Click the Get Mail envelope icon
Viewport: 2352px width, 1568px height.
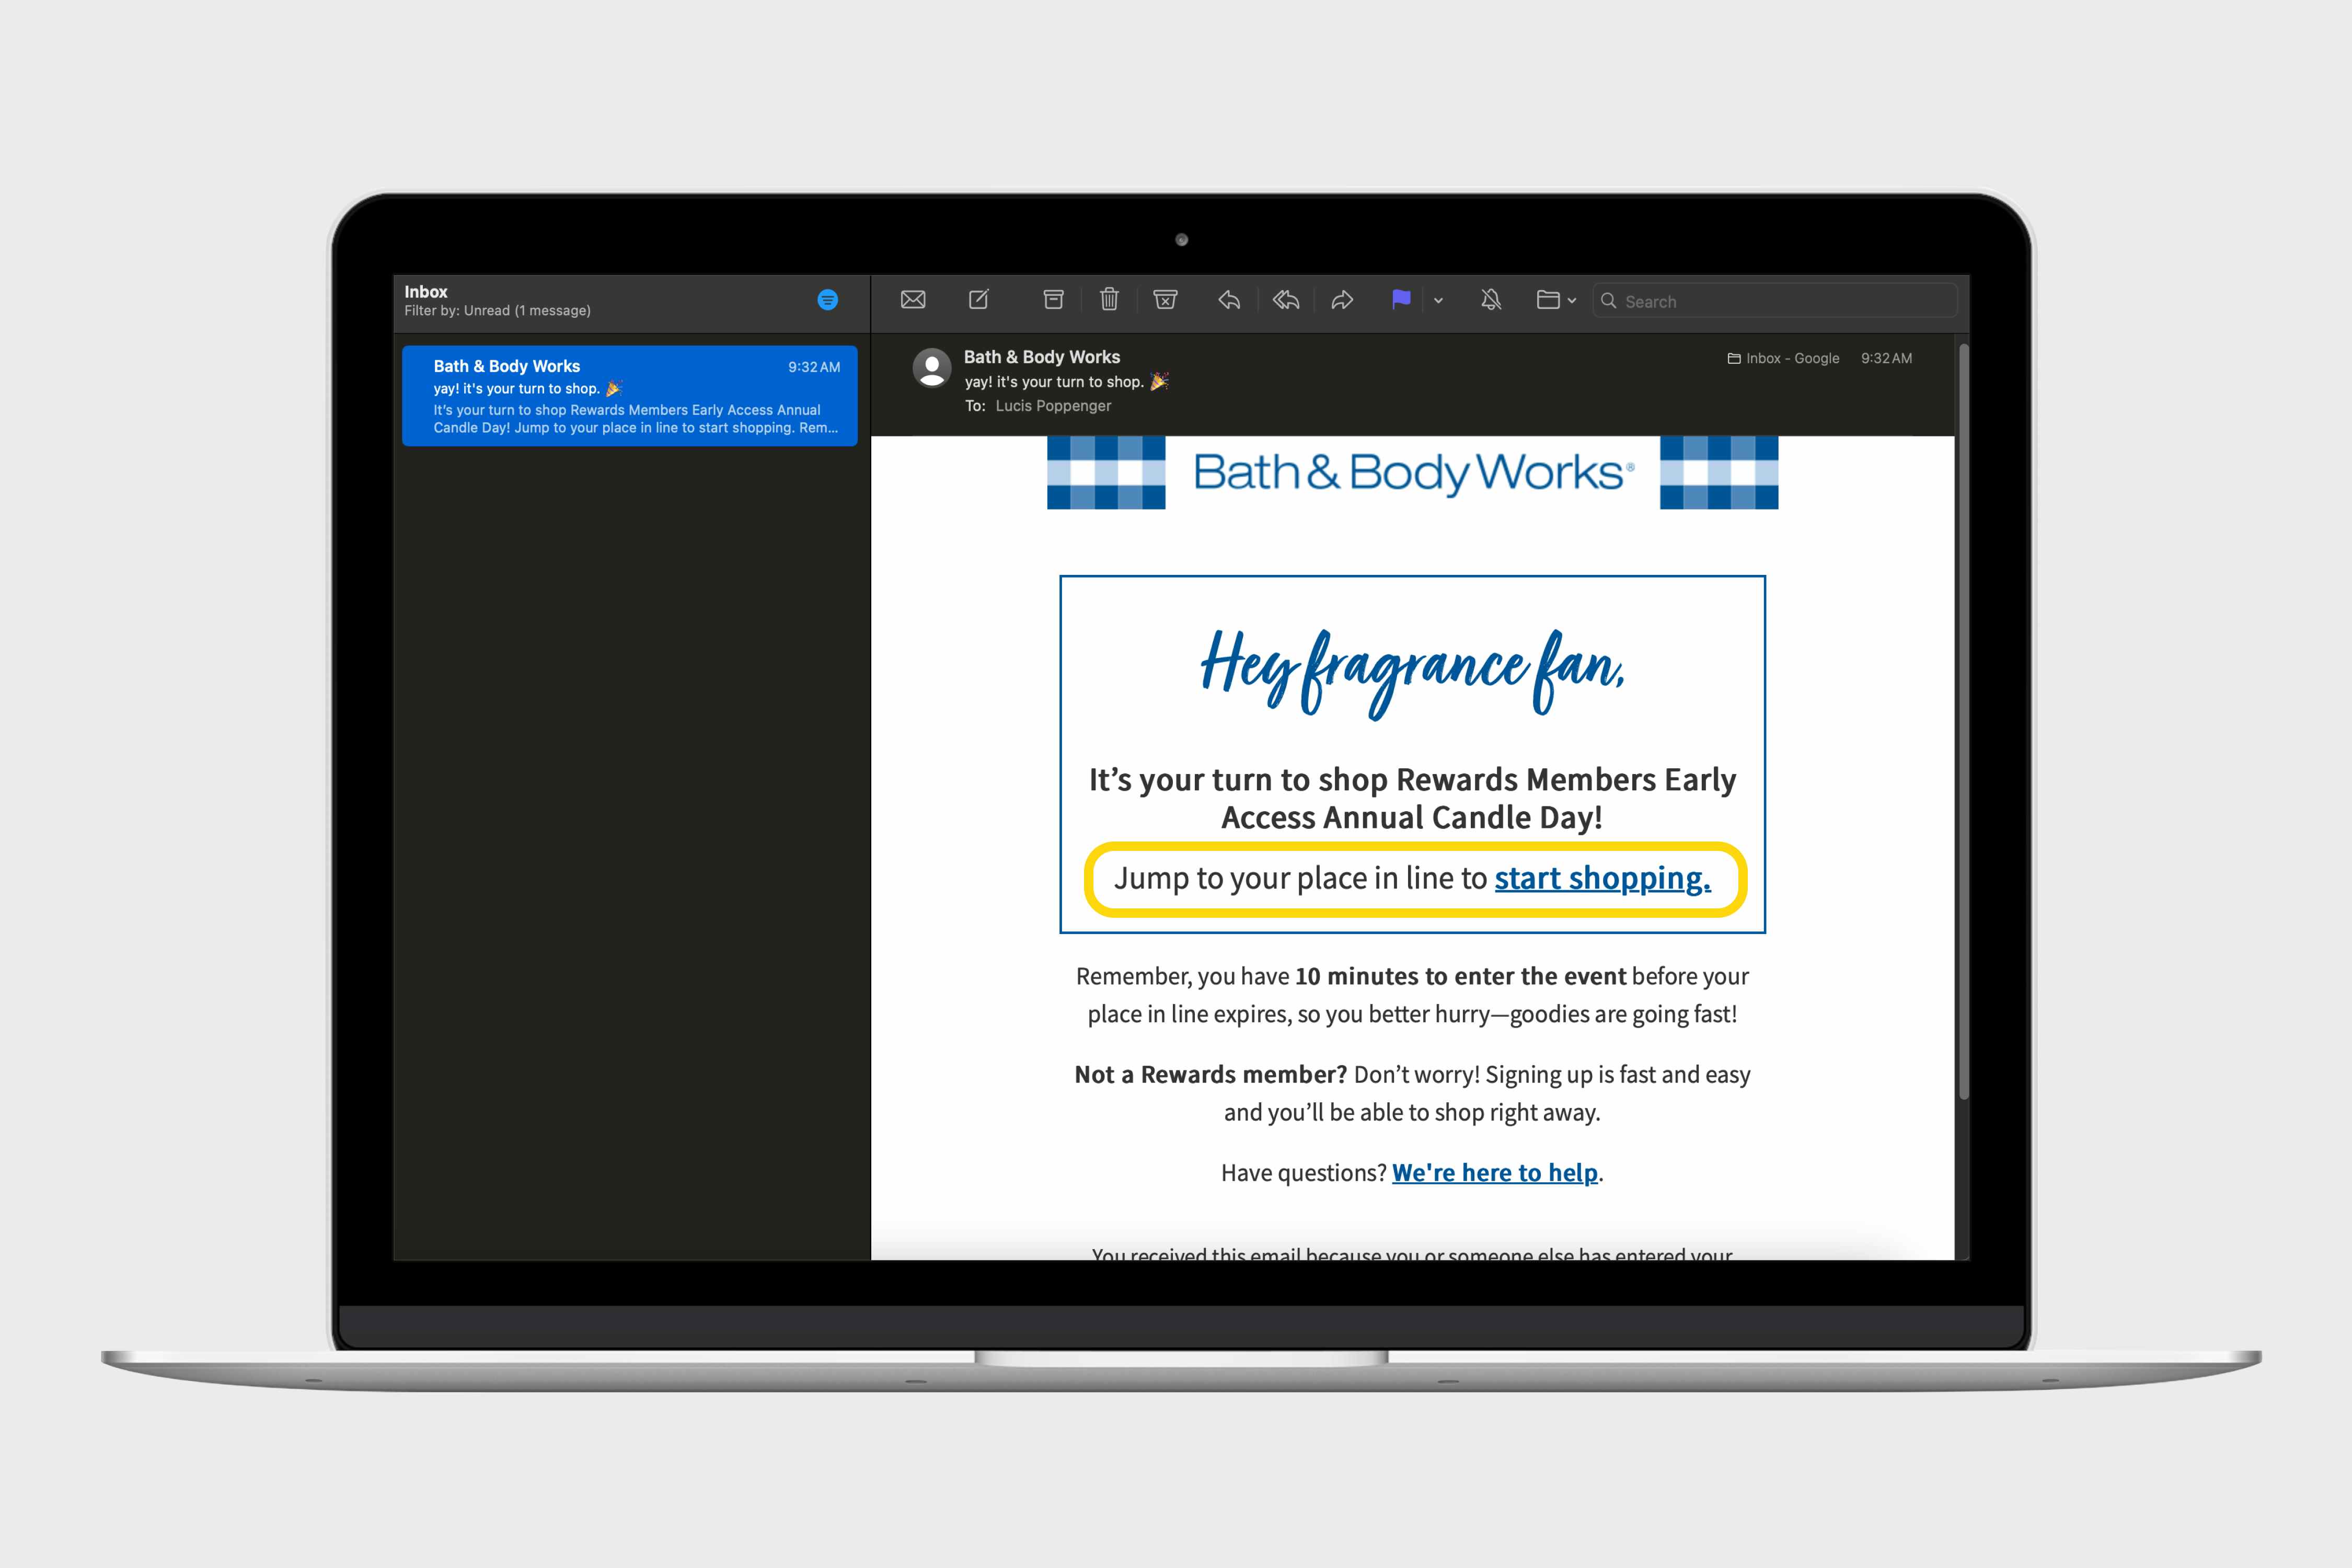point(912,300)
